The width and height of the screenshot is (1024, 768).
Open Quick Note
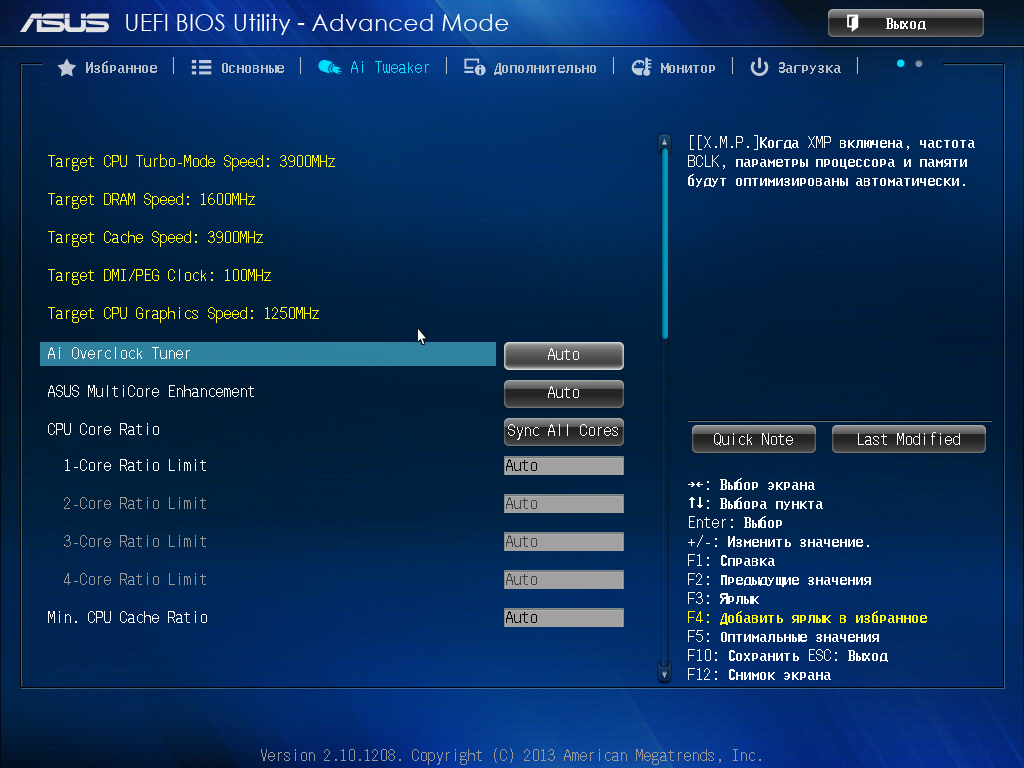click(754, 440)
